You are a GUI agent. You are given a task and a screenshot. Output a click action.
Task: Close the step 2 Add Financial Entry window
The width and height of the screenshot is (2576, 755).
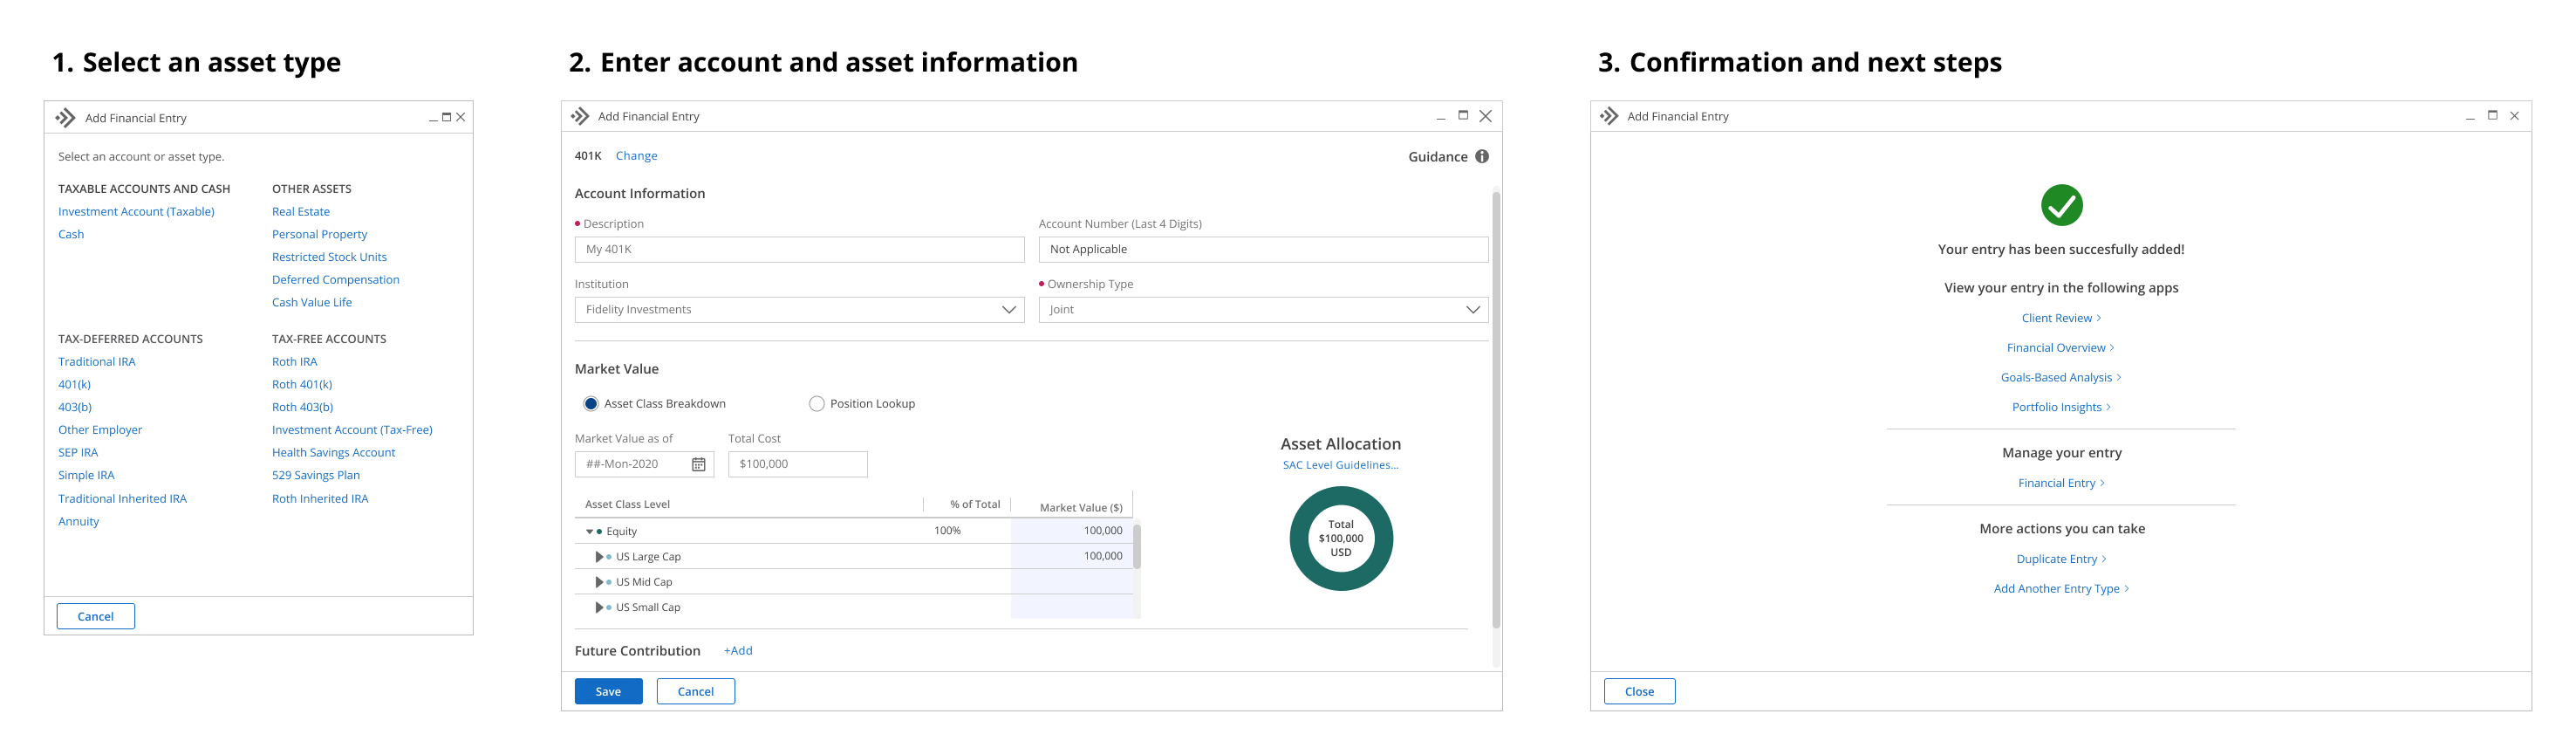pos(1486,116)
